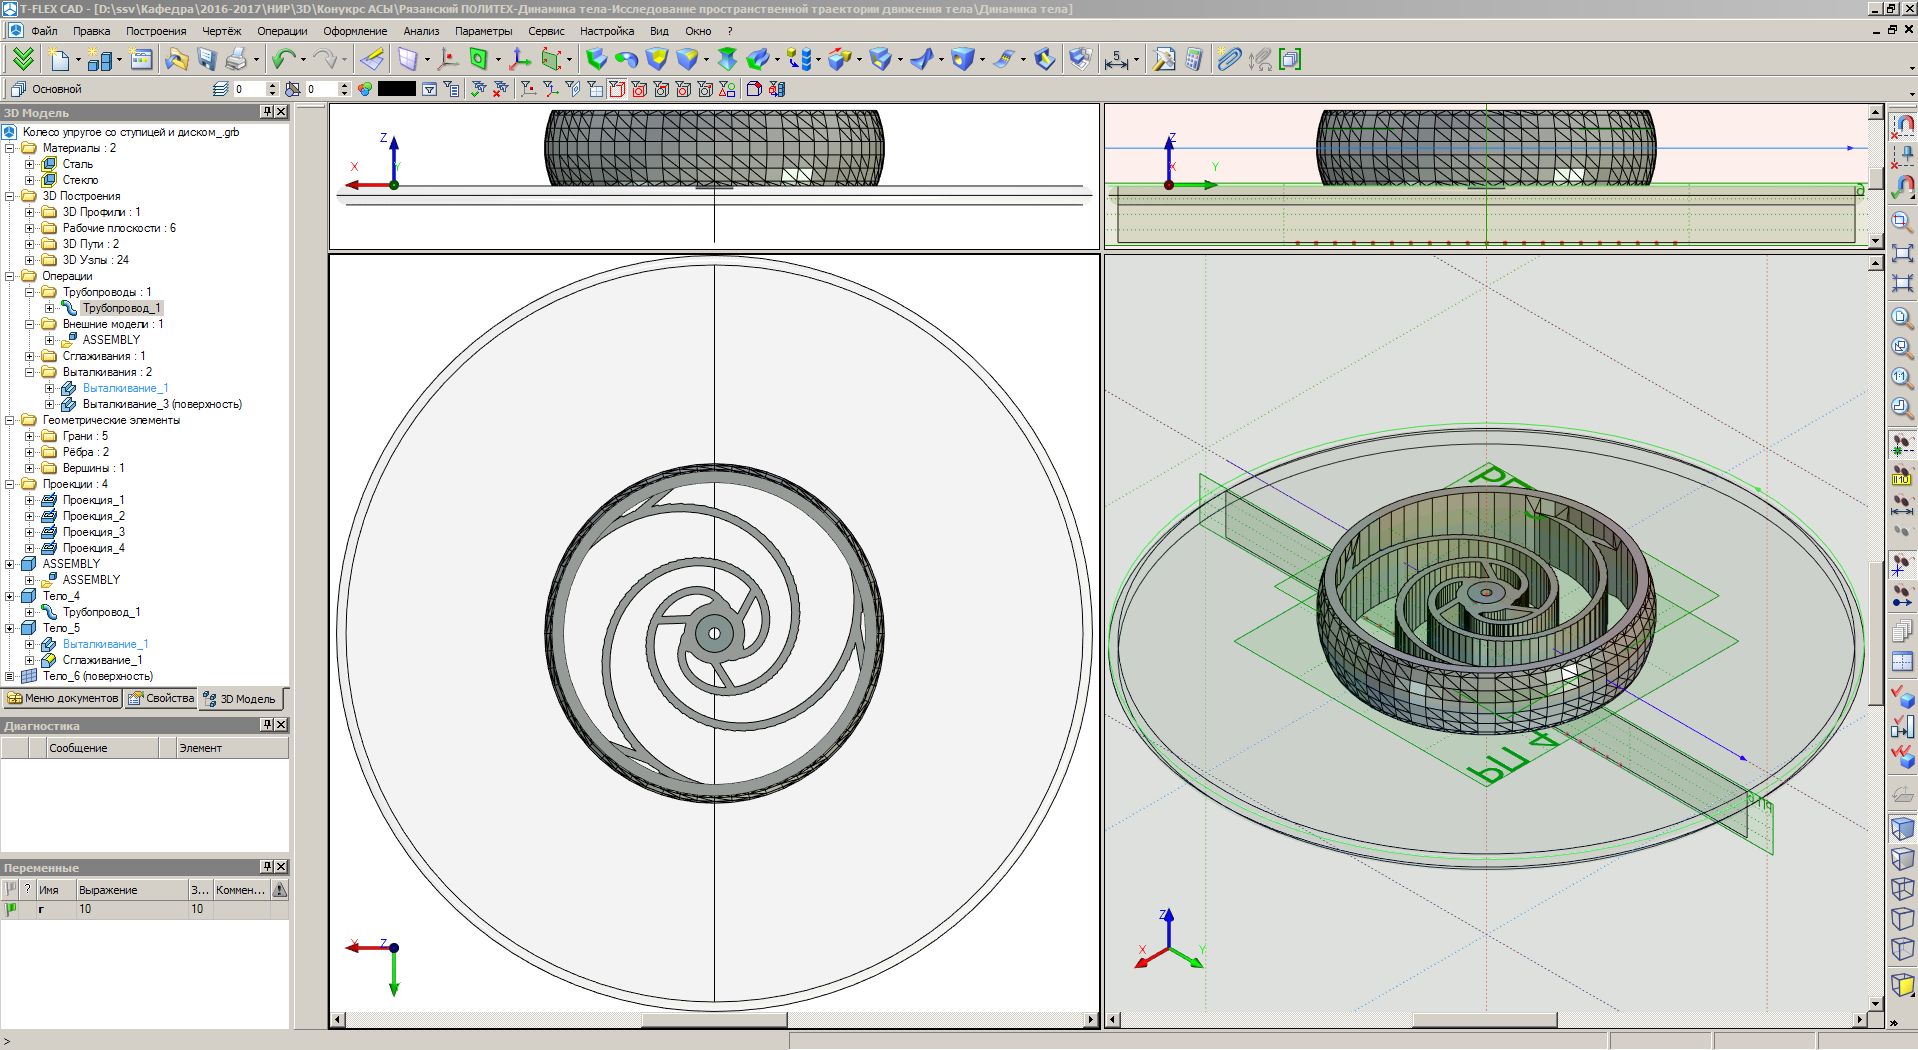
Task: Select the Rotation operation tool
Action: tap(627, 60)
